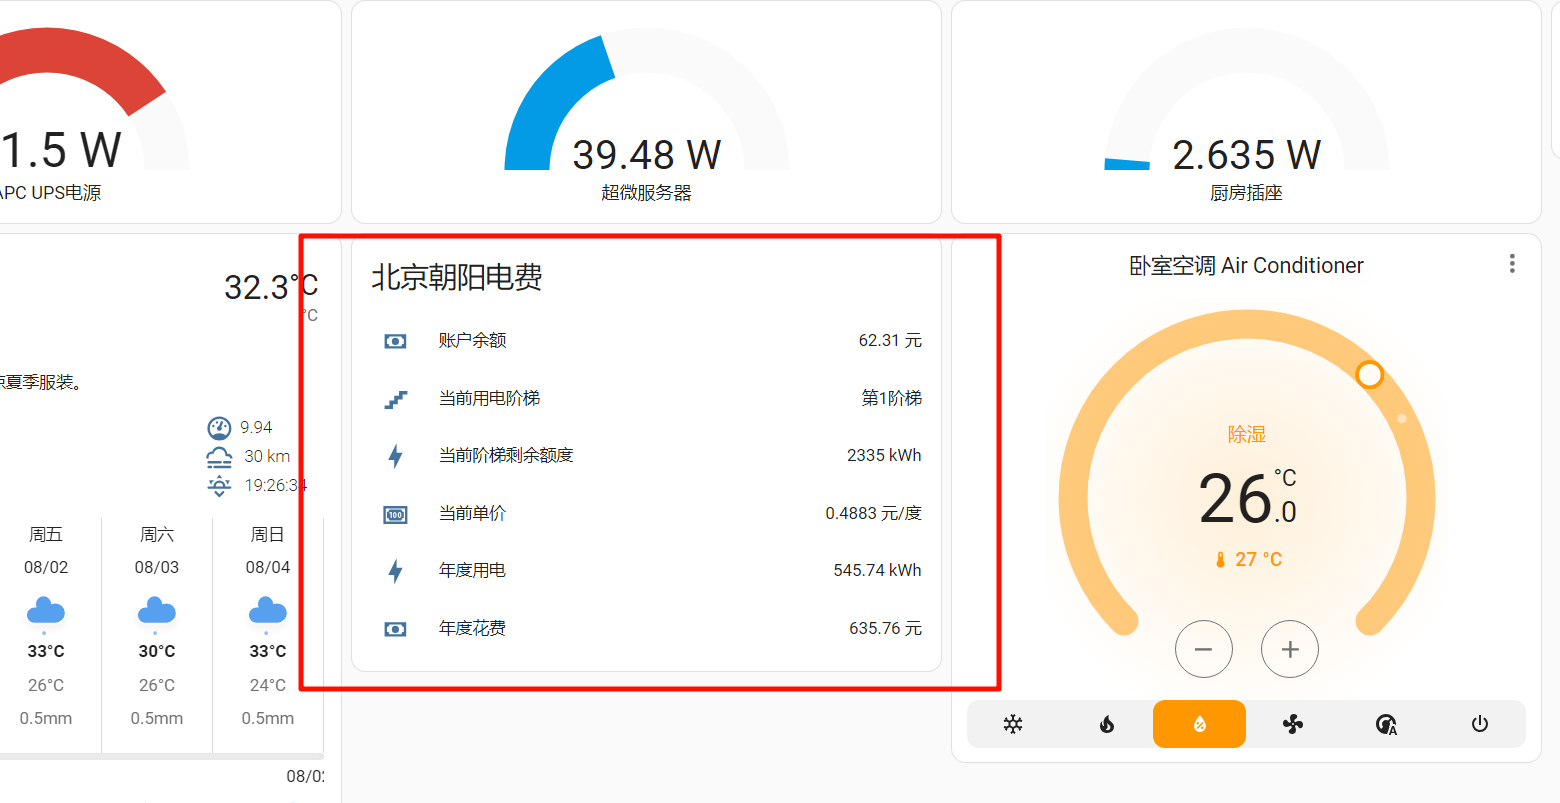Open the 账户余额 row label
This screenshot has width=1560, height=803.
pyautogui.click(x=472, y=340)
